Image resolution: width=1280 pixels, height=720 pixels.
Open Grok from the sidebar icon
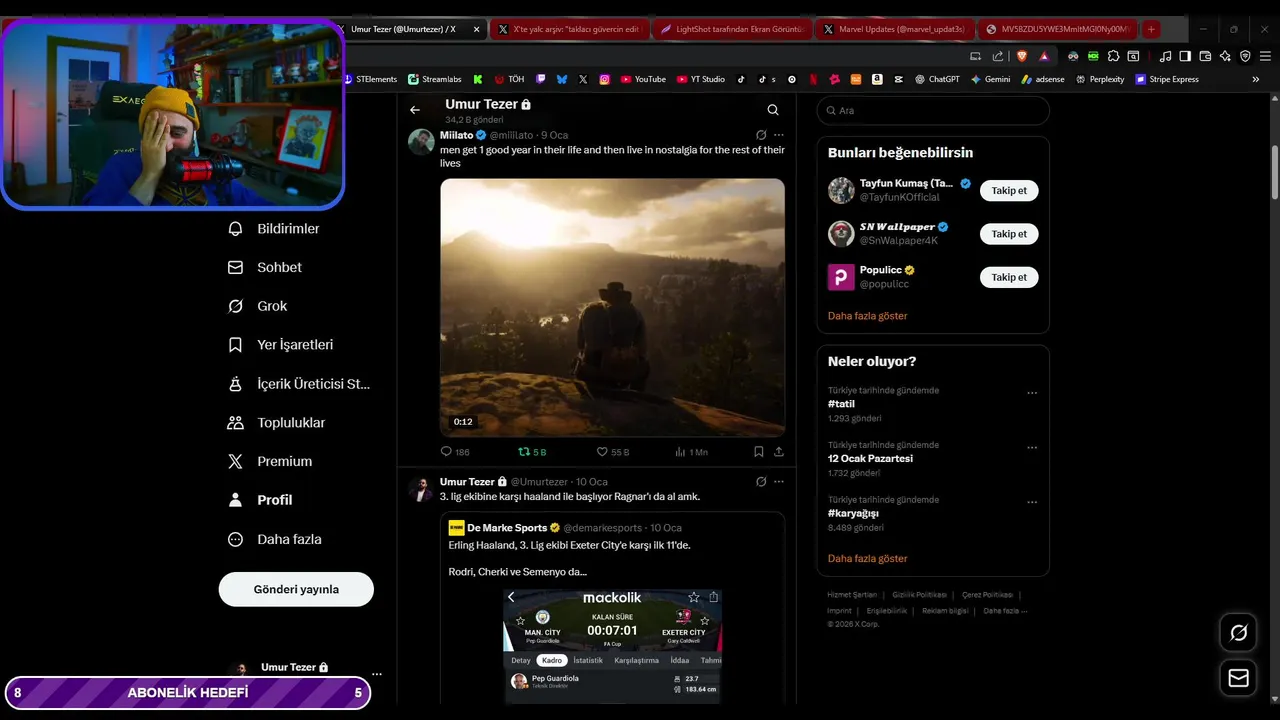coord(235,306)
